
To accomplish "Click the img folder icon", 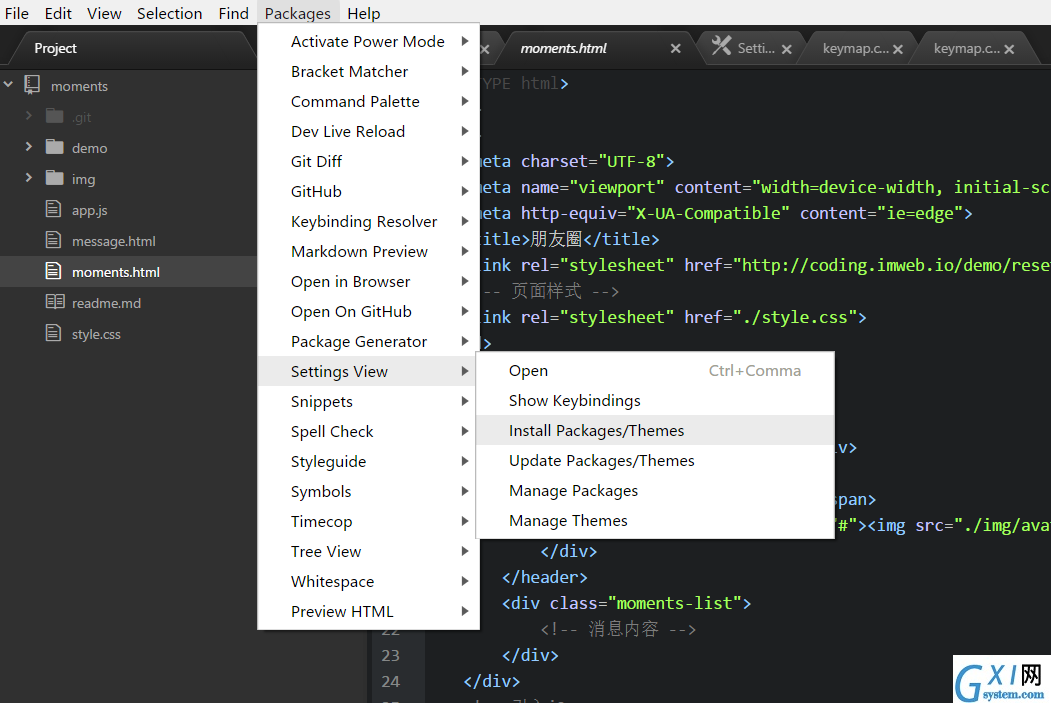I will click(54, 178).
